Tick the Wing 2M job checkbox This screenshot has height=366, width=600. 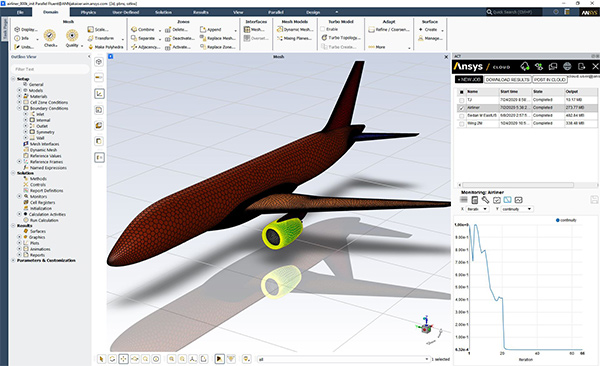click(461, 124)
